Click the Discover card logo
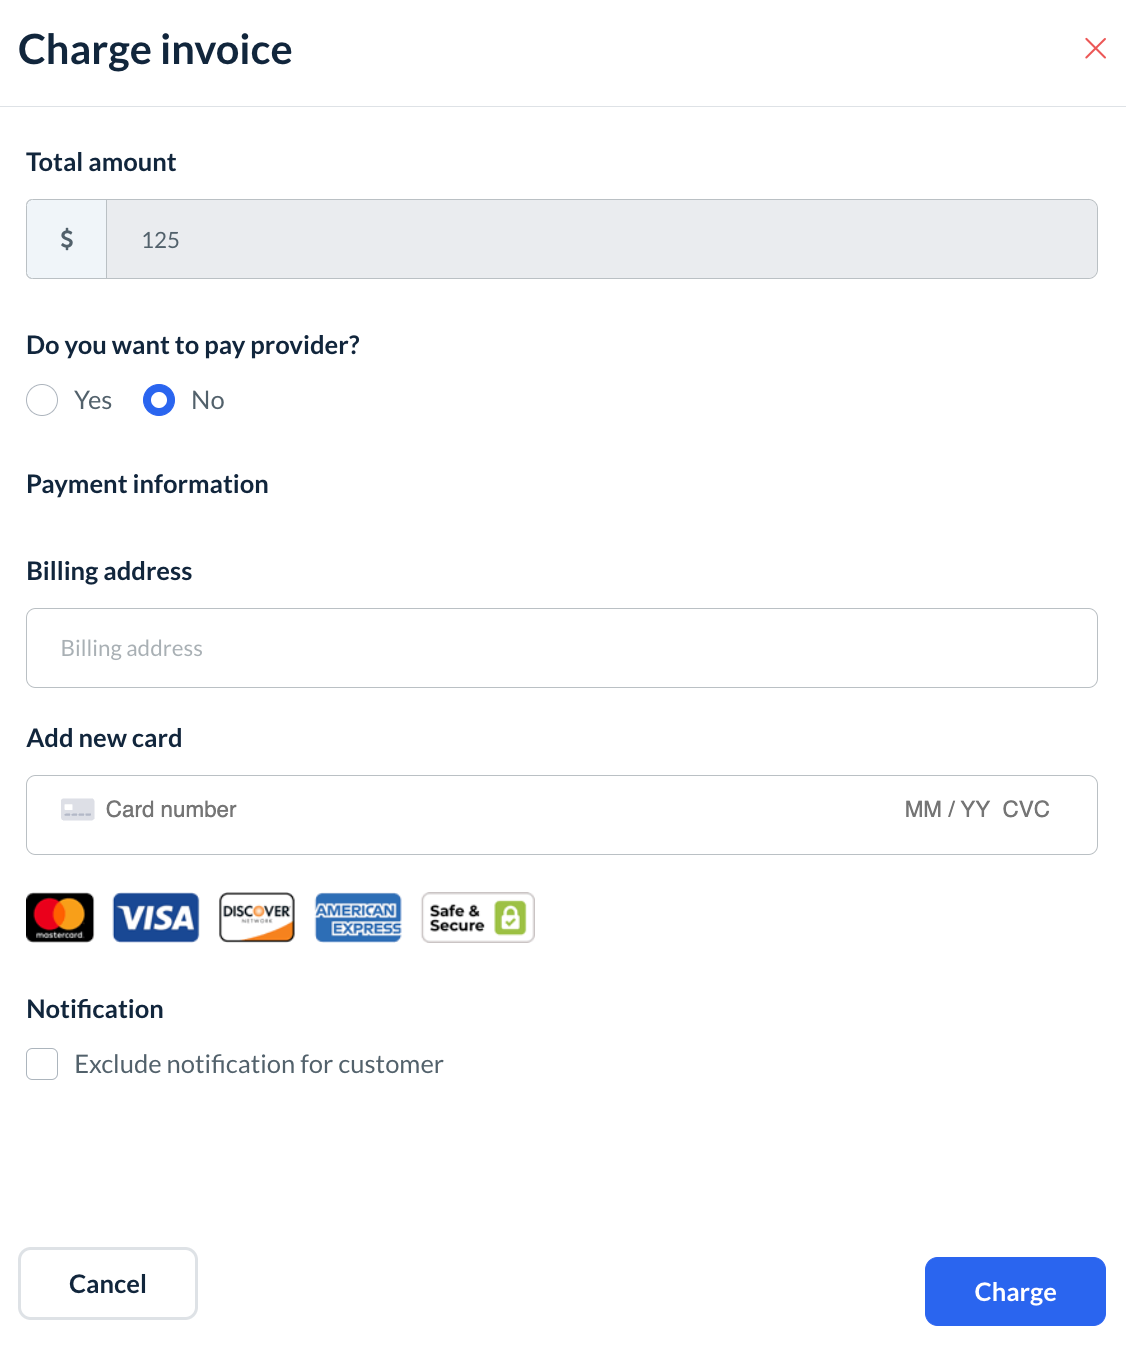Screen dimensions: 1126x1360 pos(257,917)
